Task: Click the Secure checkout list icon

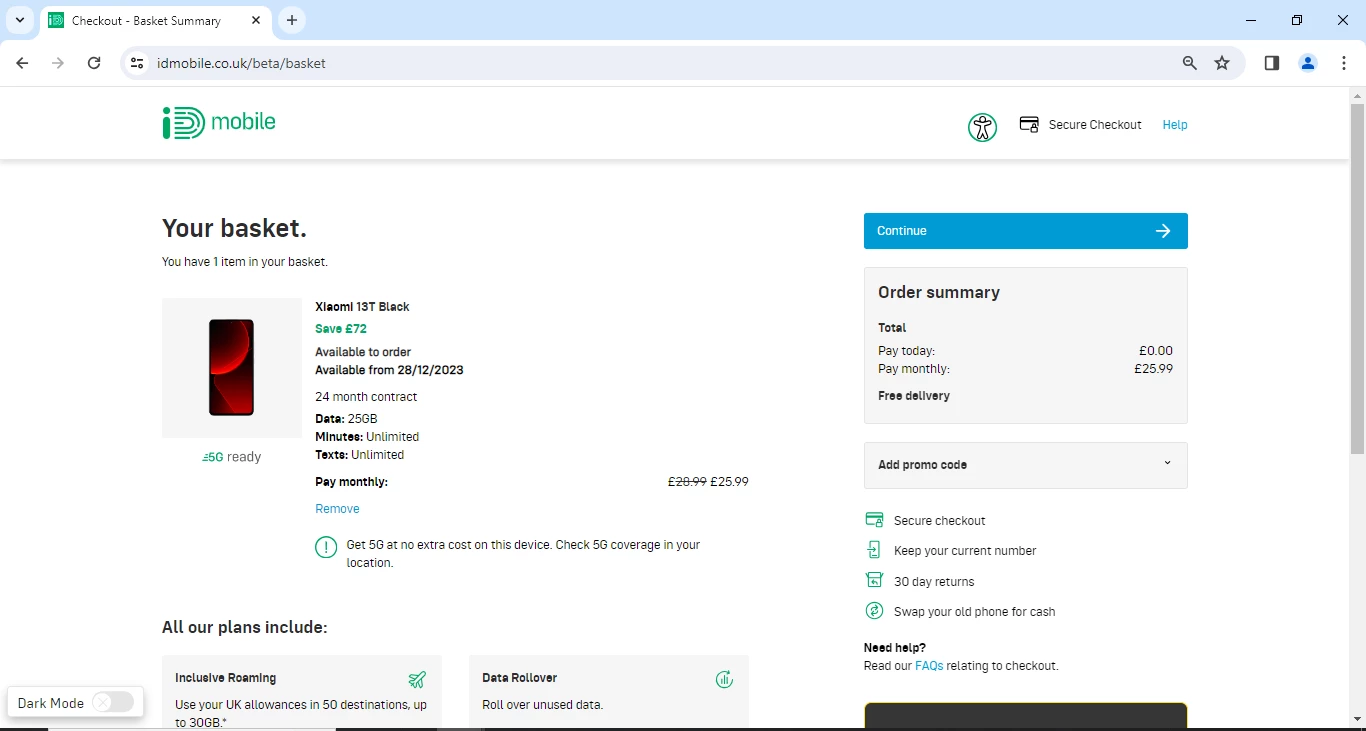Action: (874, 520)
